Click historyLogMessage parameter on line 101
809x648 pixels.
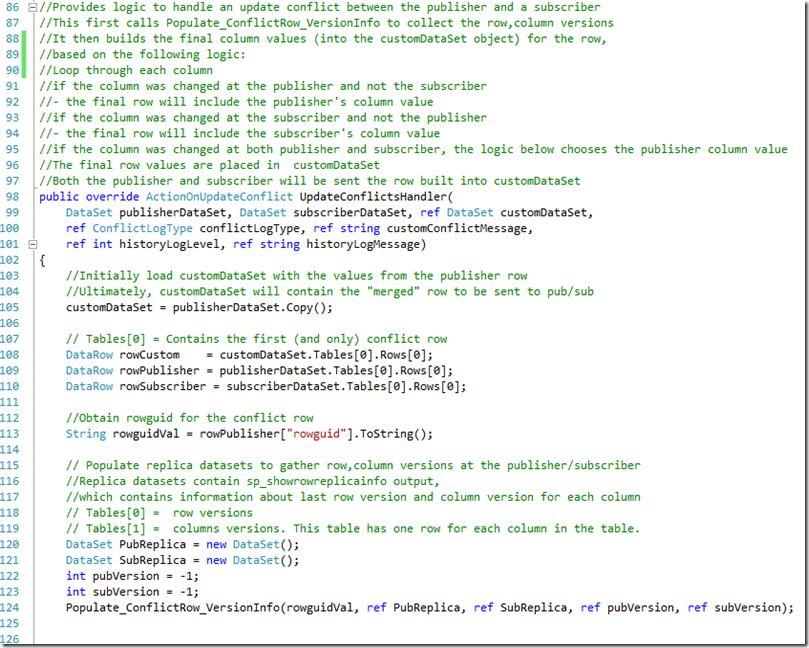coord(363,244)
